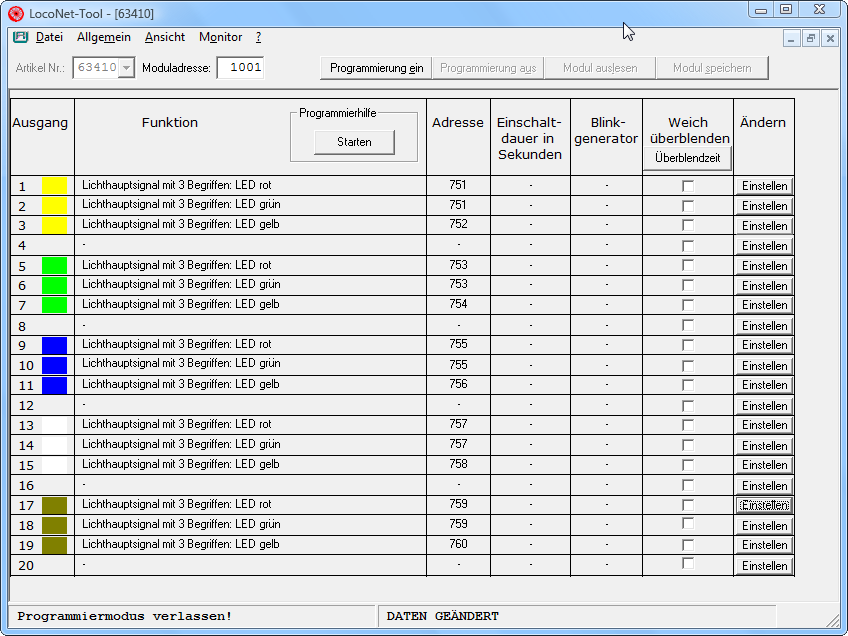
Task: Click the Programmierung ein button
Action: point(376,68)
